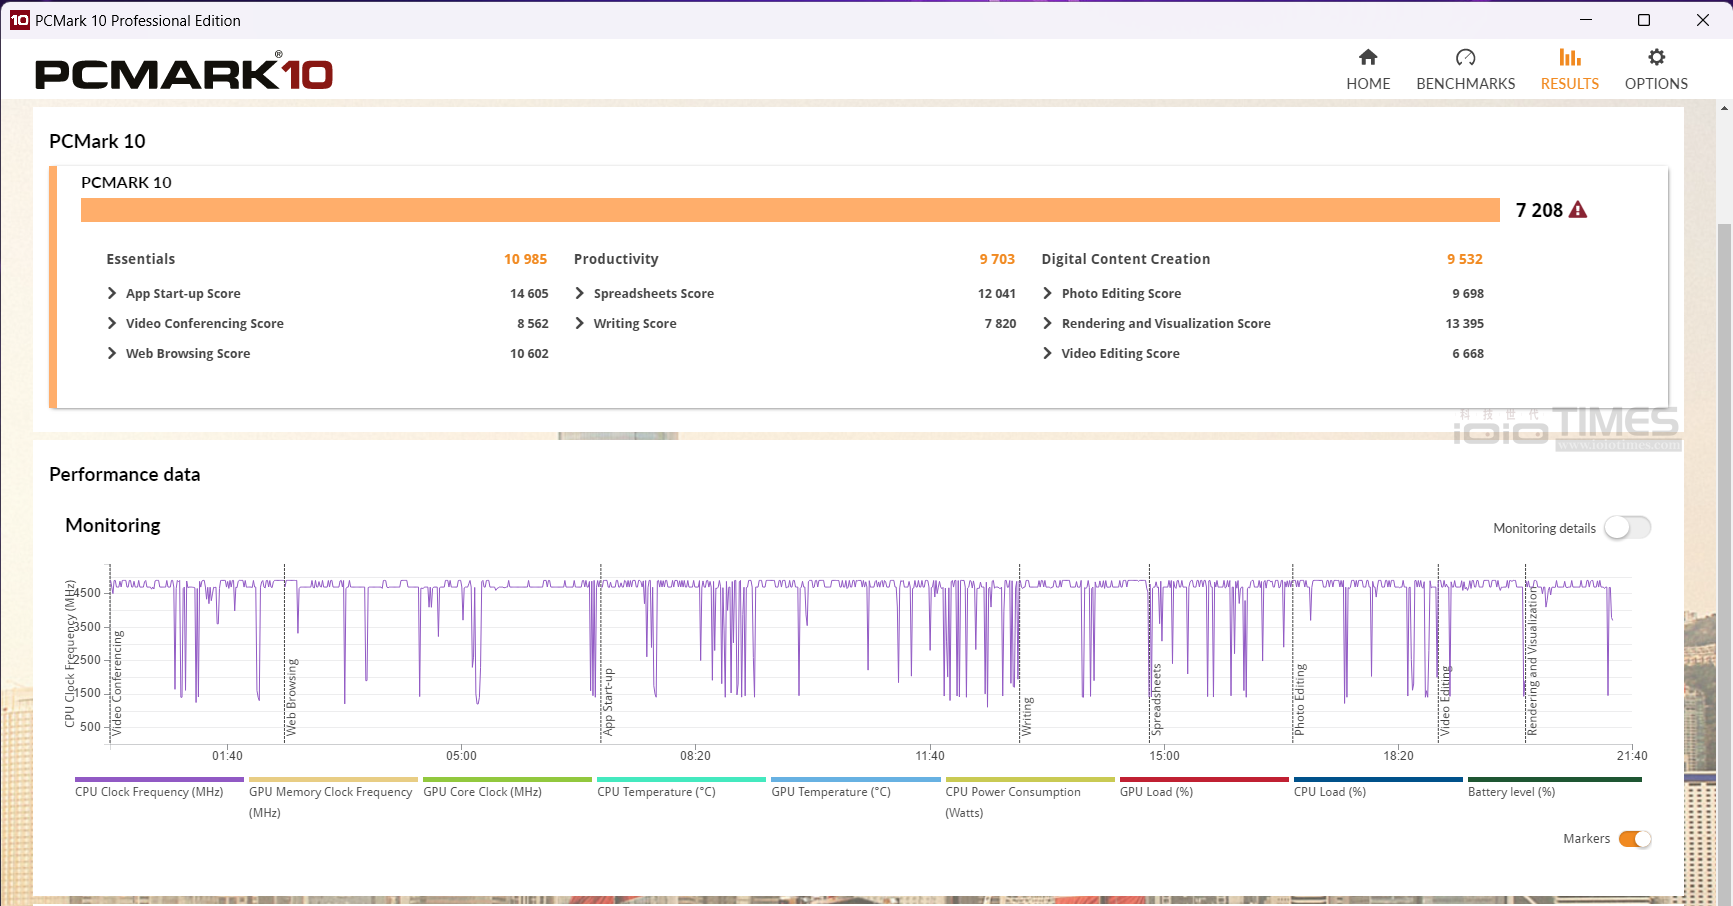Click the Results bar chart icon
Viewport: 1733px width, 906px height.
point(1569,58)
